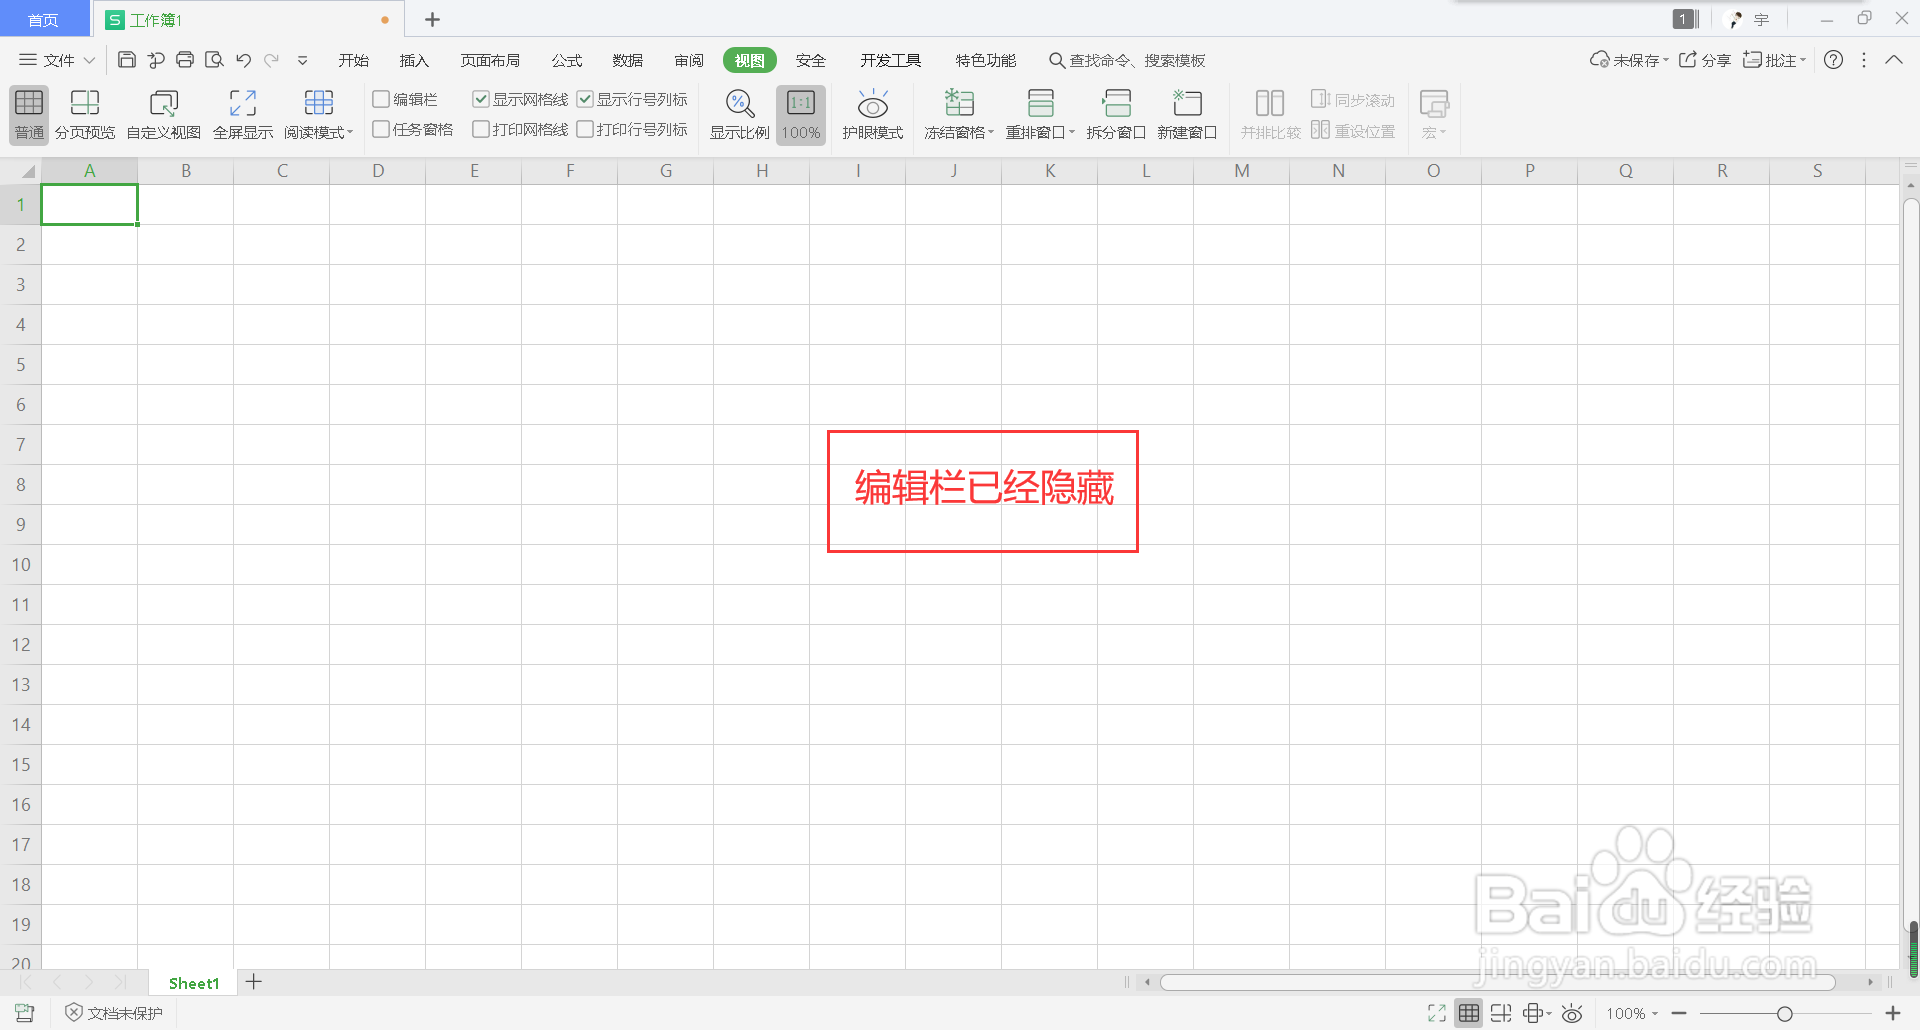Add a new document tab with plus
This screenshot has width=1920, height=1030.
[x=432, y=19]
